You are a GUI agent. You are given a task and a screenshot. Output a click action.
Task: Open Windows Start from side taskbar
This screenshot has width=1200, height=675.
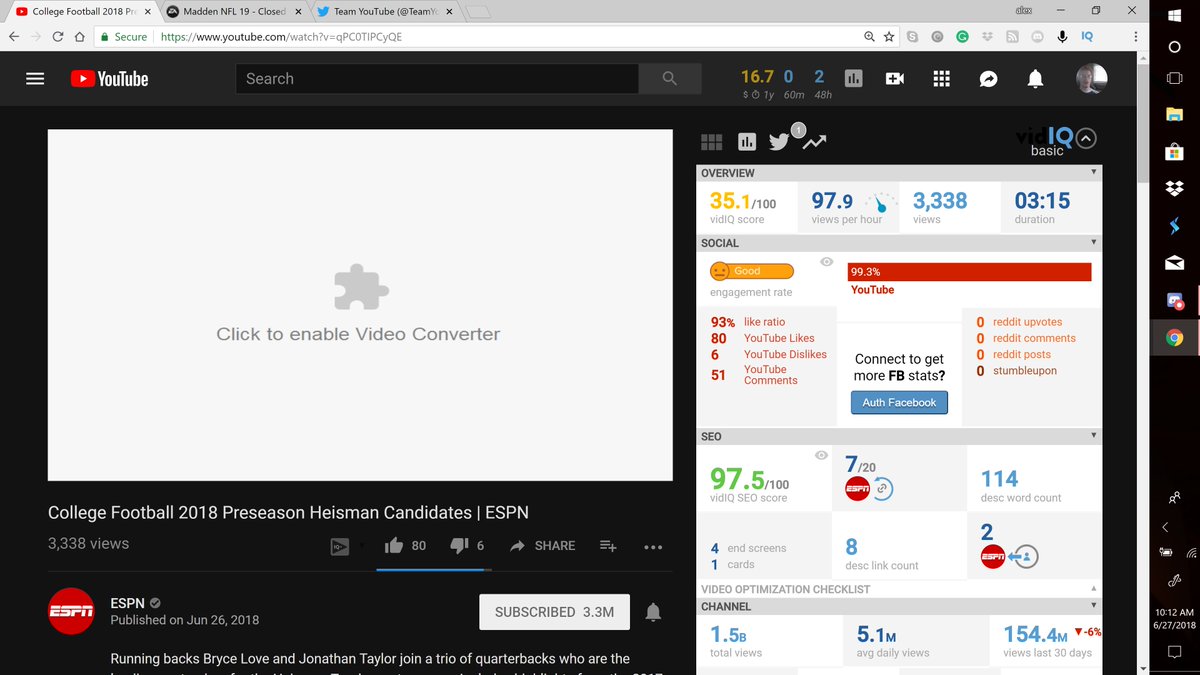click(x=1175, y=15)
